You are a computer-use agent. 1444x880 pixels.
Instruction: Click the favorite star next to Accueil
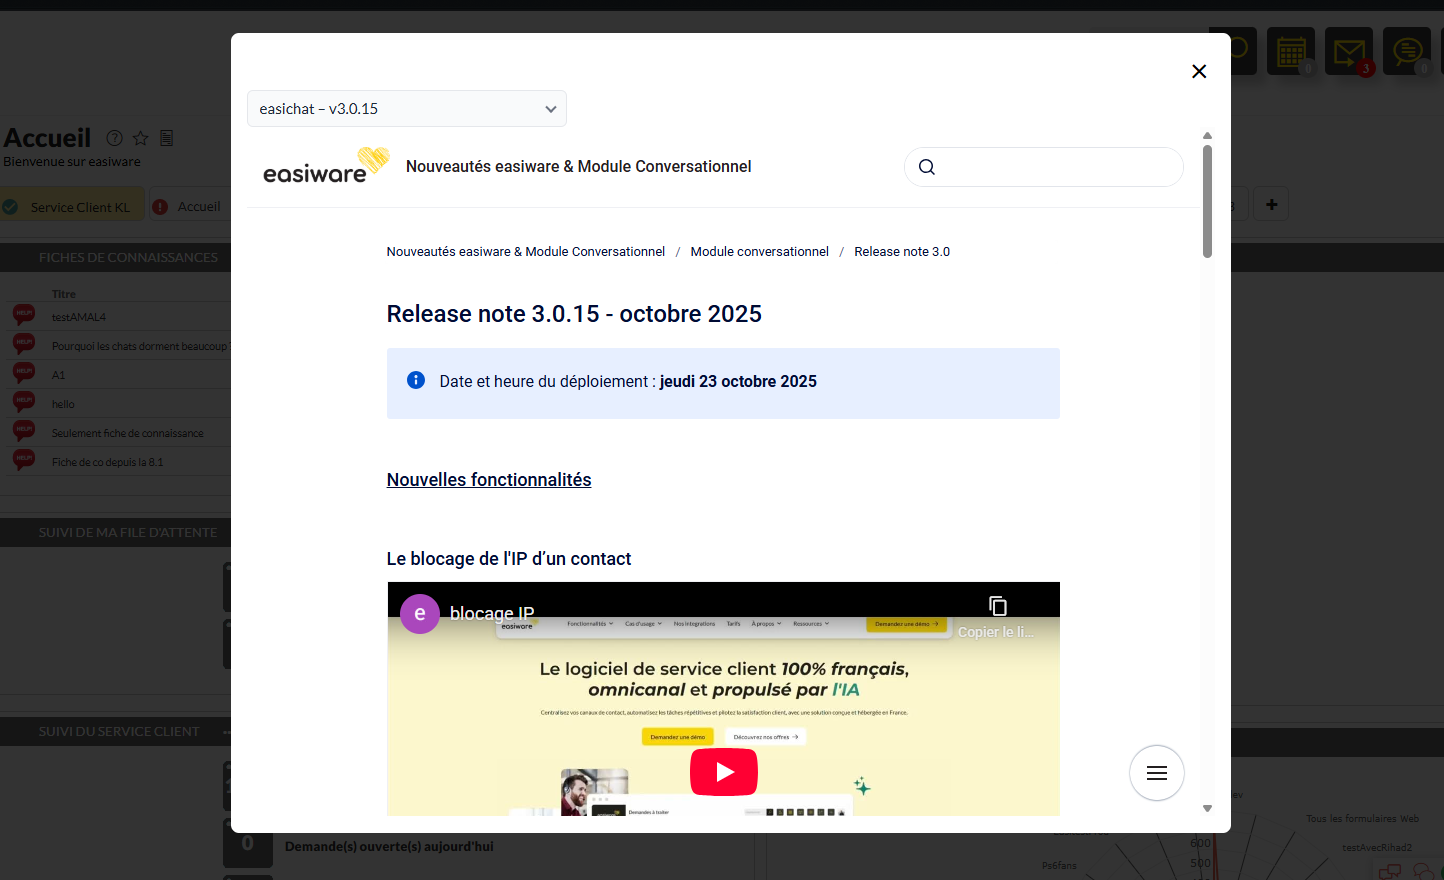pyautogui.click(x=141, y=138)
